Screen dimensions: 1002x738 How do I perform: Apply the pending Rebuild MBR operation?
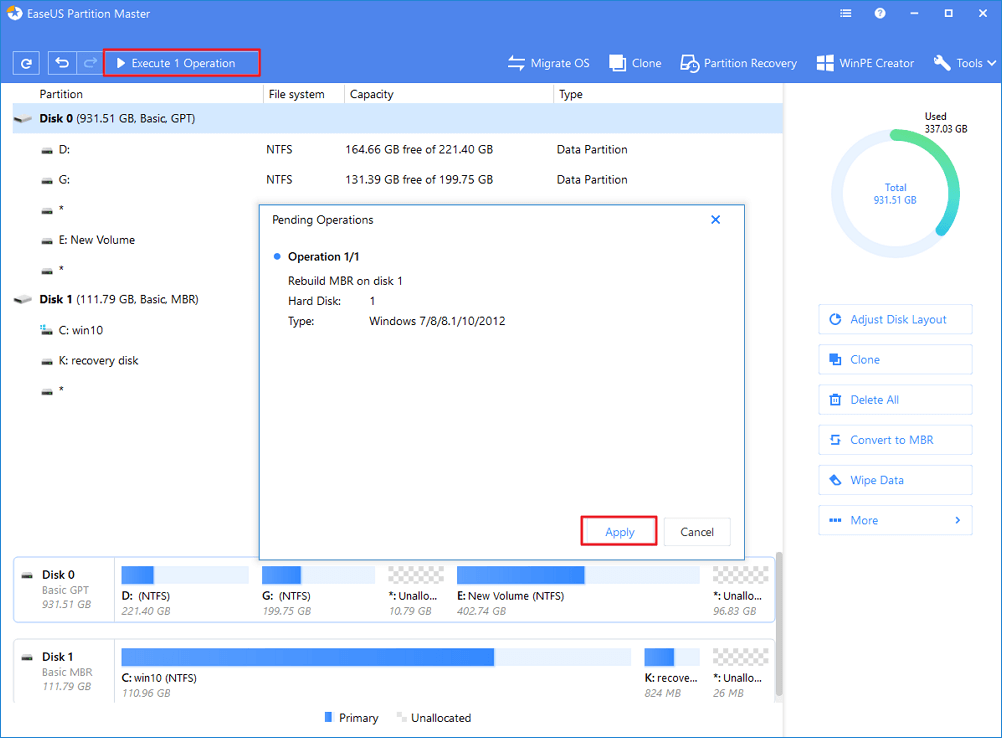pyautogui.click(x=619, y=532)
